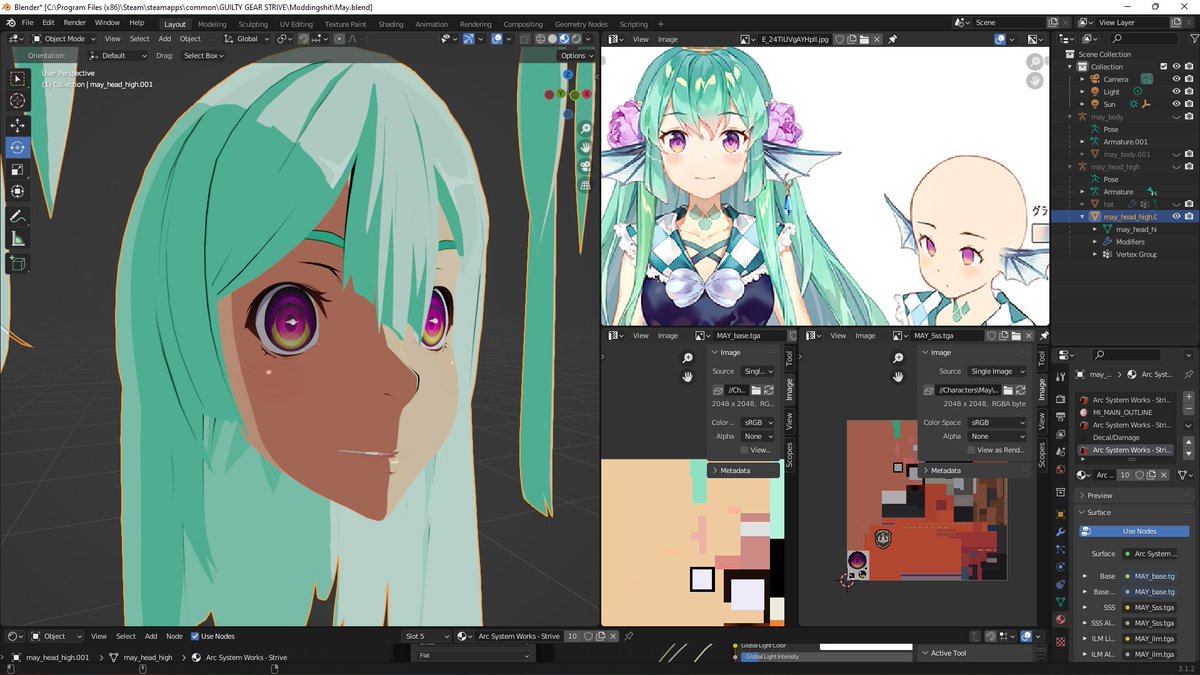
Task: Switch to the Sculpting workspace tab
Action: pyautogui.click(x=253, y=24)
